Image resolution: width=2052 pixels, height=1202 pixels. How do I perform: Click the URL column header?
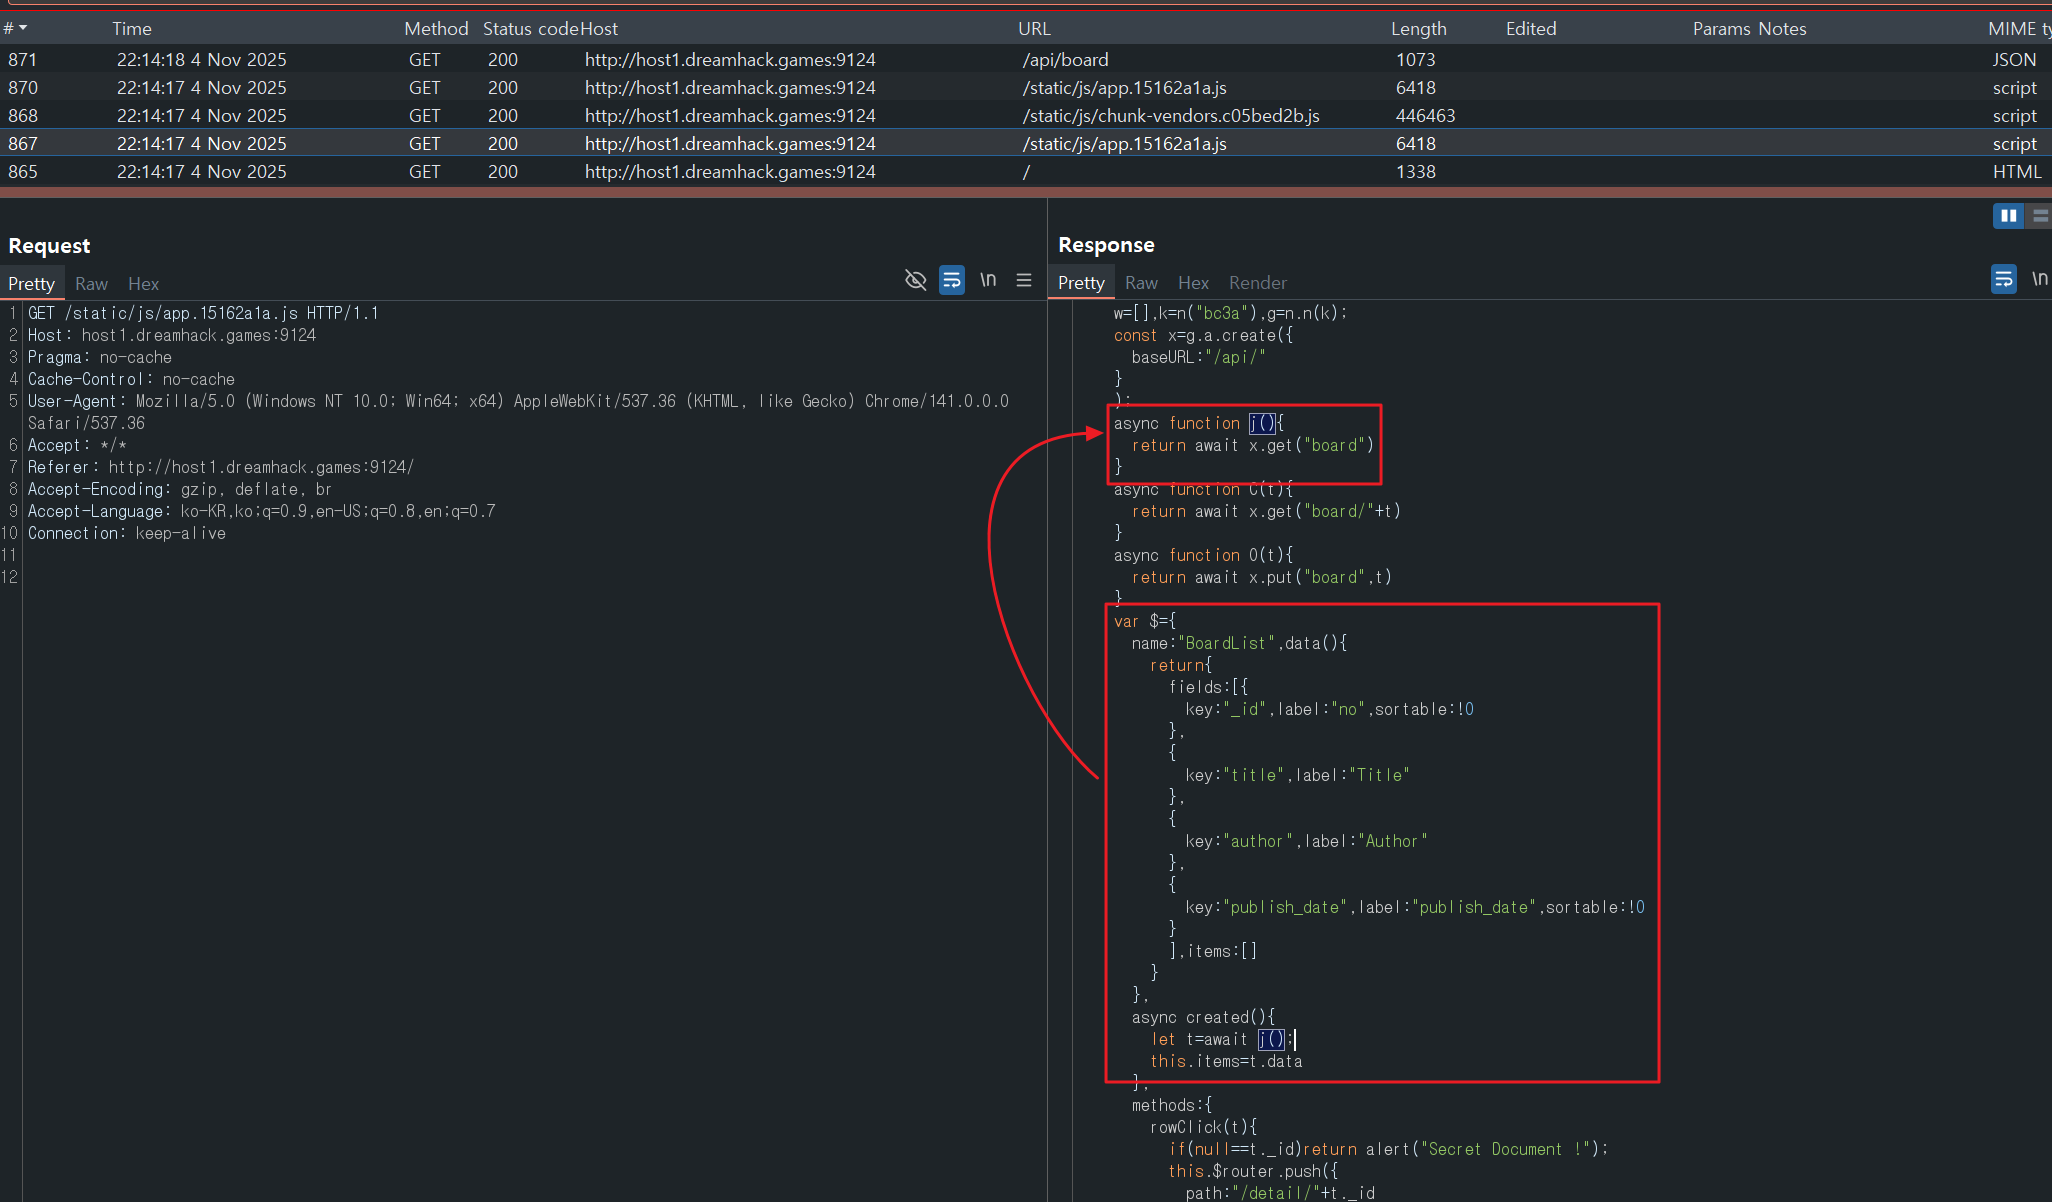tap(1034, 29)
